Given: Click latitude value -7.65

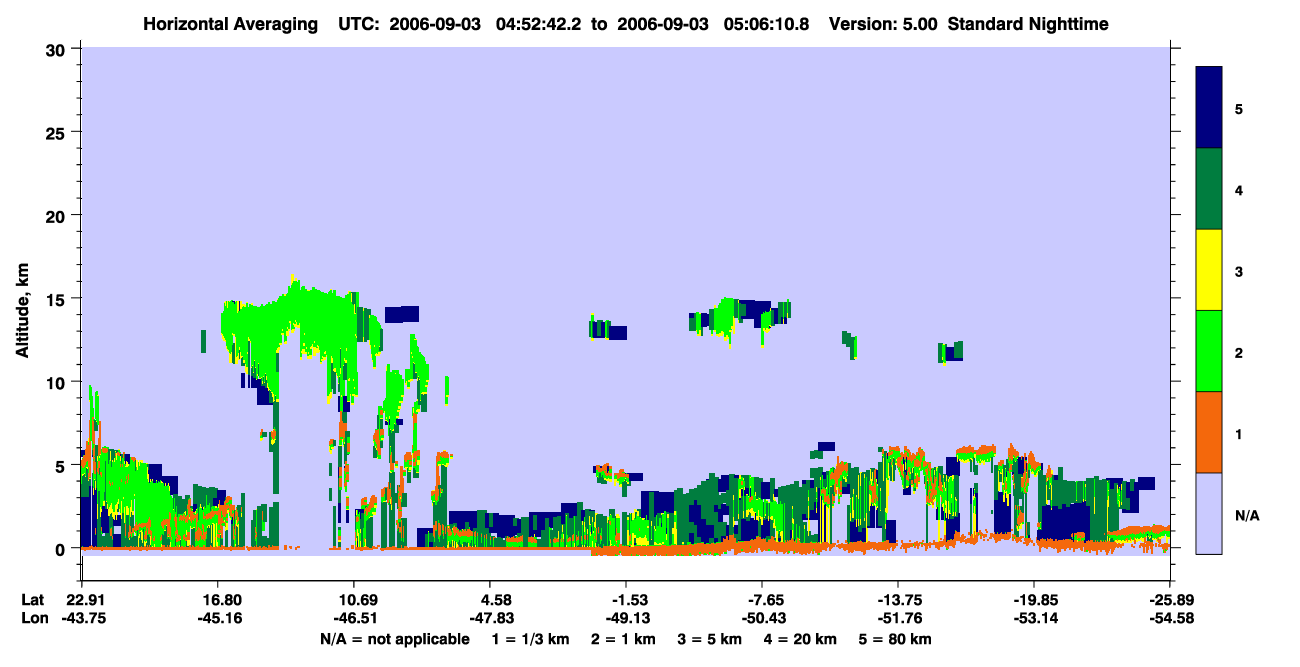Looking at the screenshot, I should (762, 599).
